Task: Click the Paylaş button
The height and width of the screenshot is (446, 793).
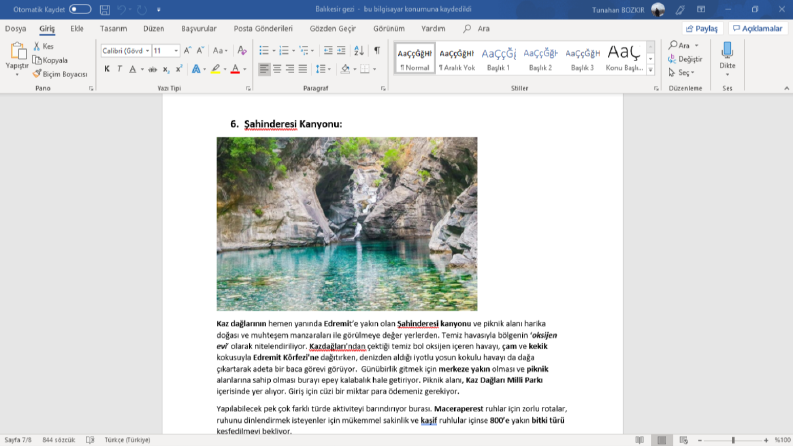Action: 702,28
